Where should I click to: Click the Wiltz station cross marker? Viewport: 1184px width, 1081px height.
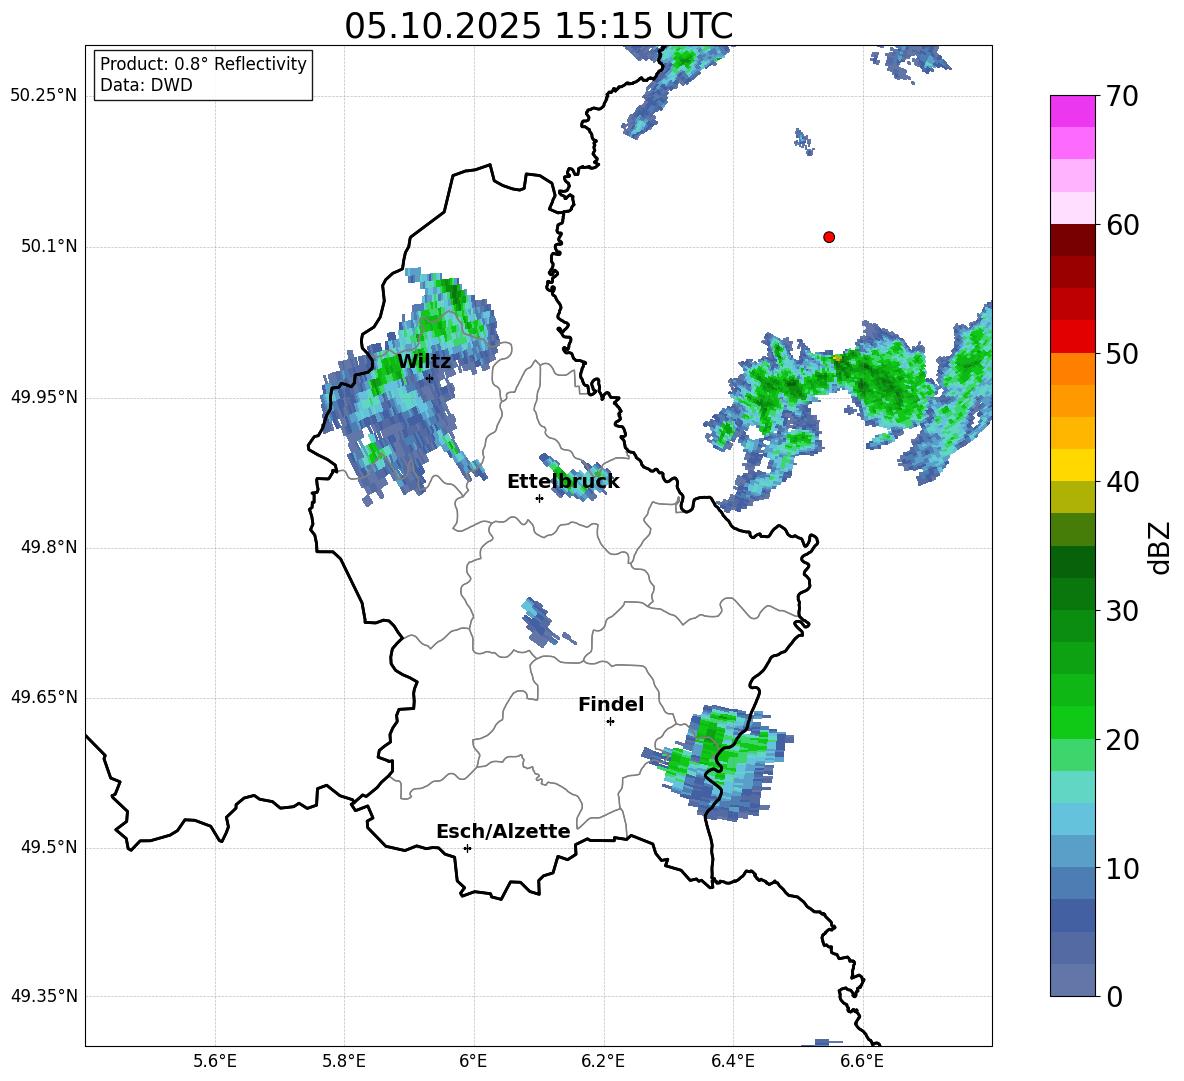pos(429,378)
